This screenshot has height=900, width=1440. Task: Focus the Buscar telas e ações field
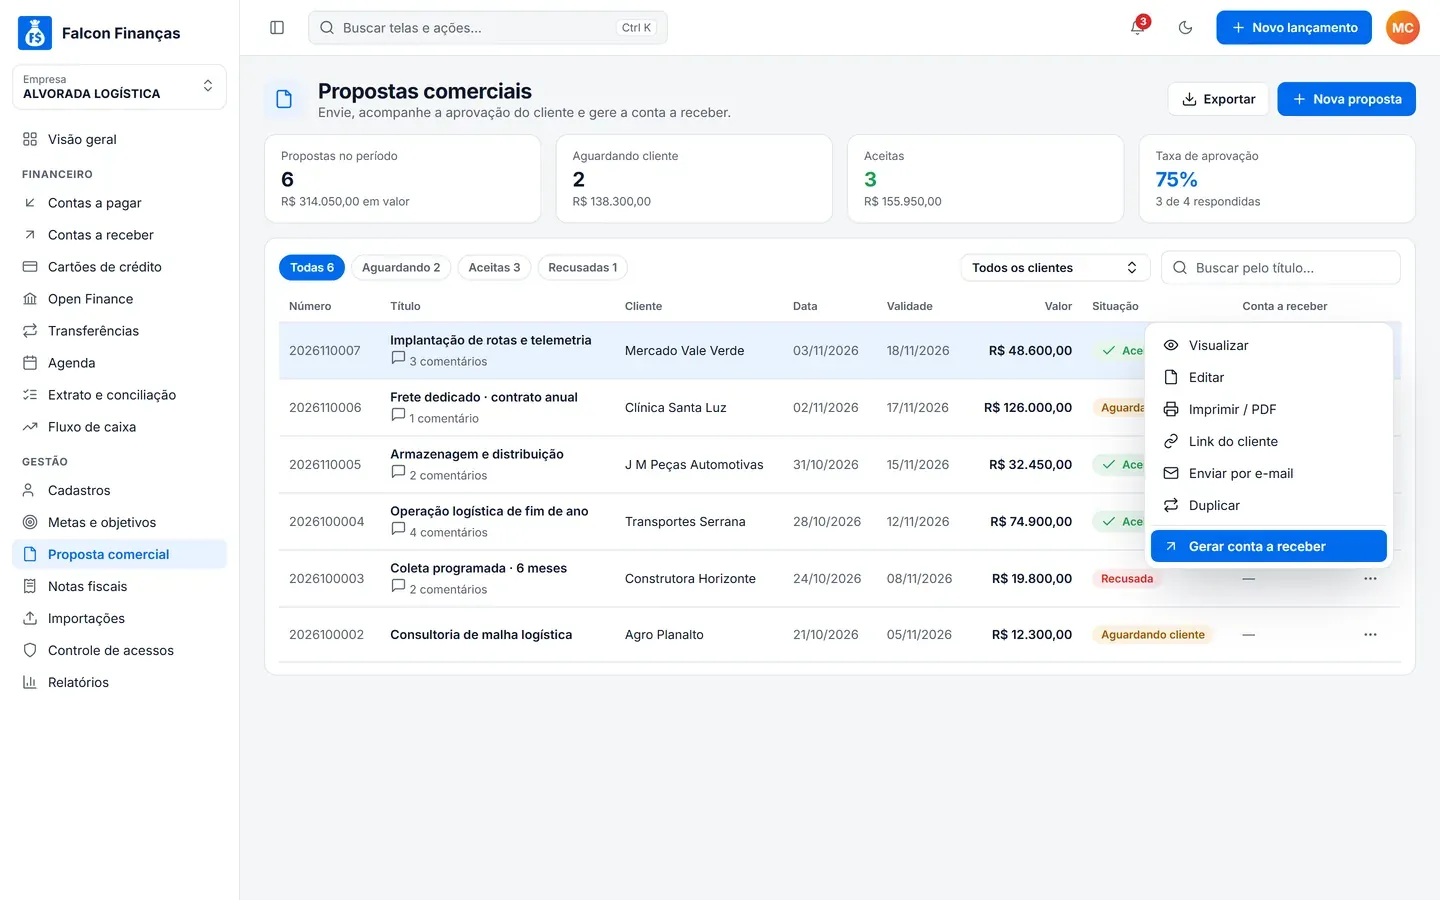tap(488, 28)
